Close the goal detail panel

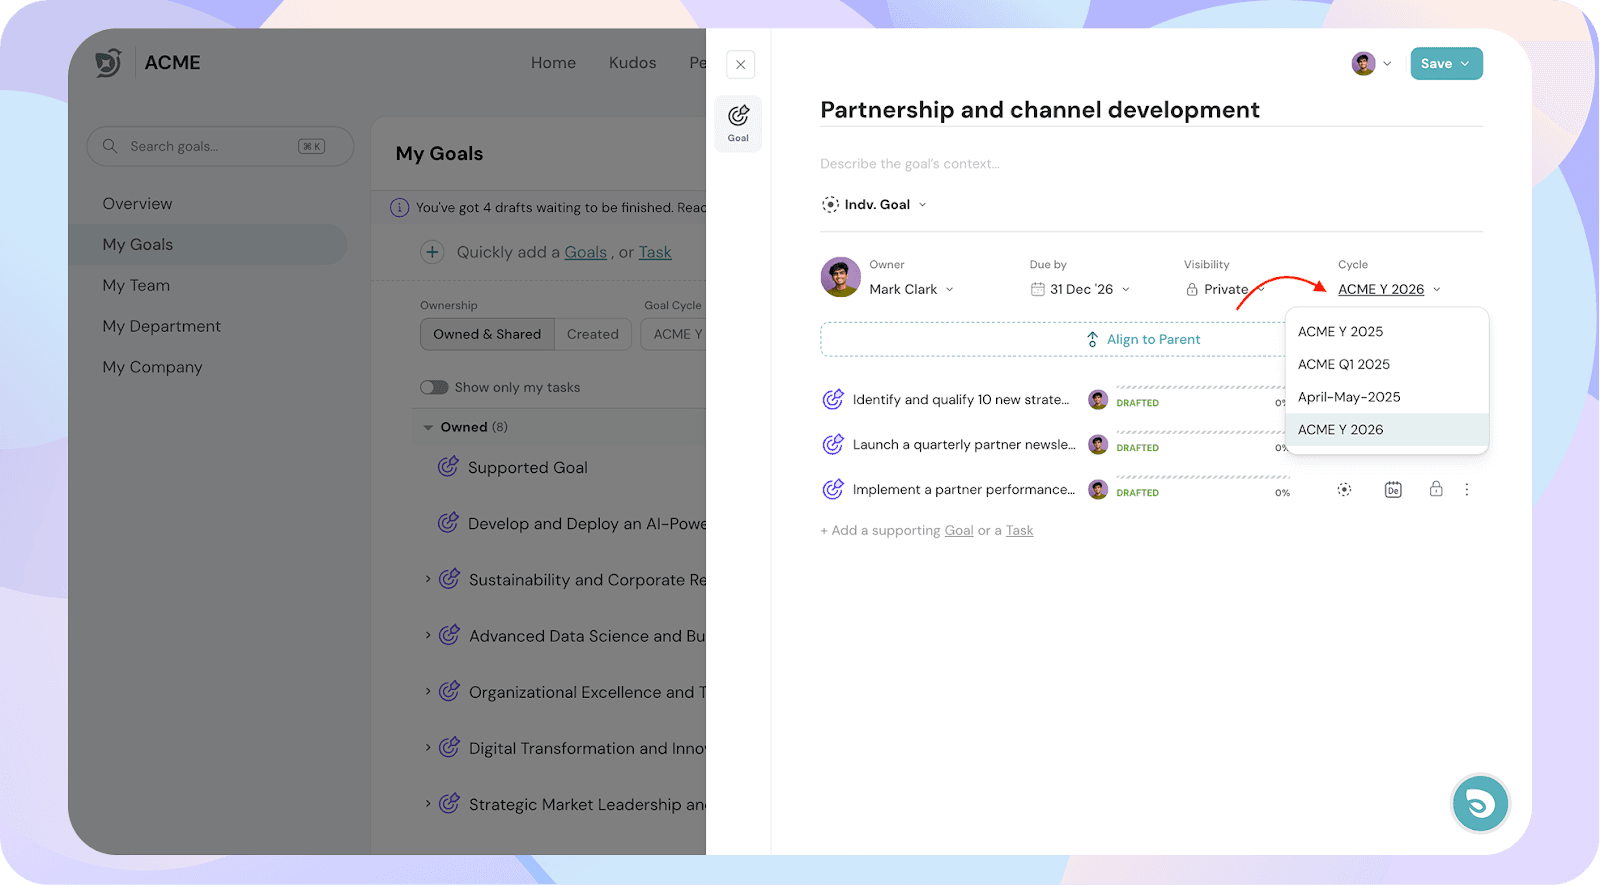[x=740, y=65]
